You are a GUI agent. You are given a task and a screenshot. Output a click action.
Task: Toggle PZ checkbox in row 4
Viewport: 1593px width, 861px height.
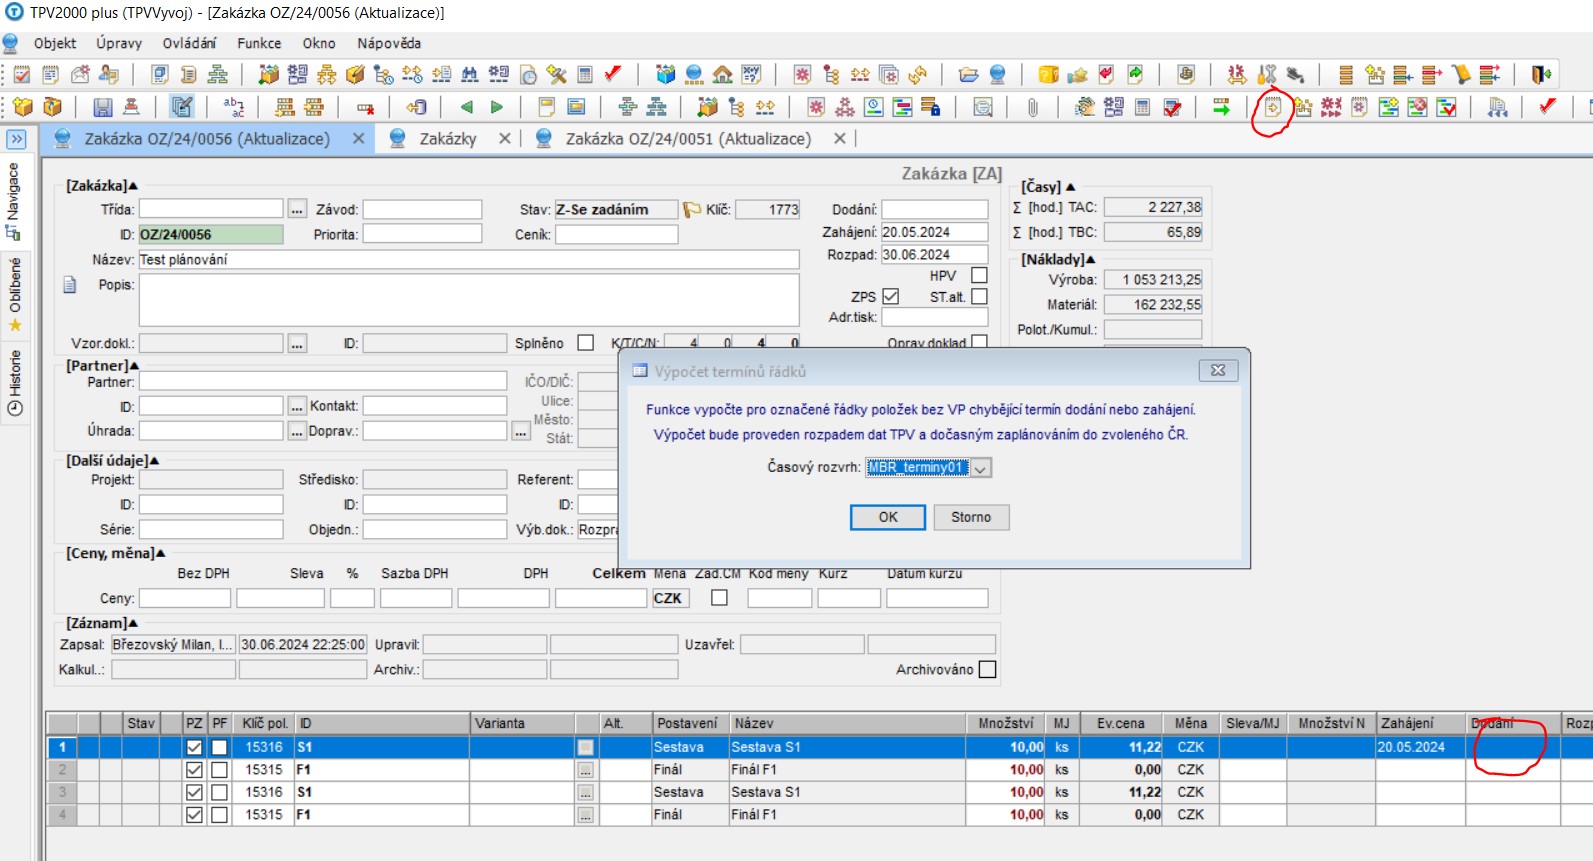click(194, 815)
